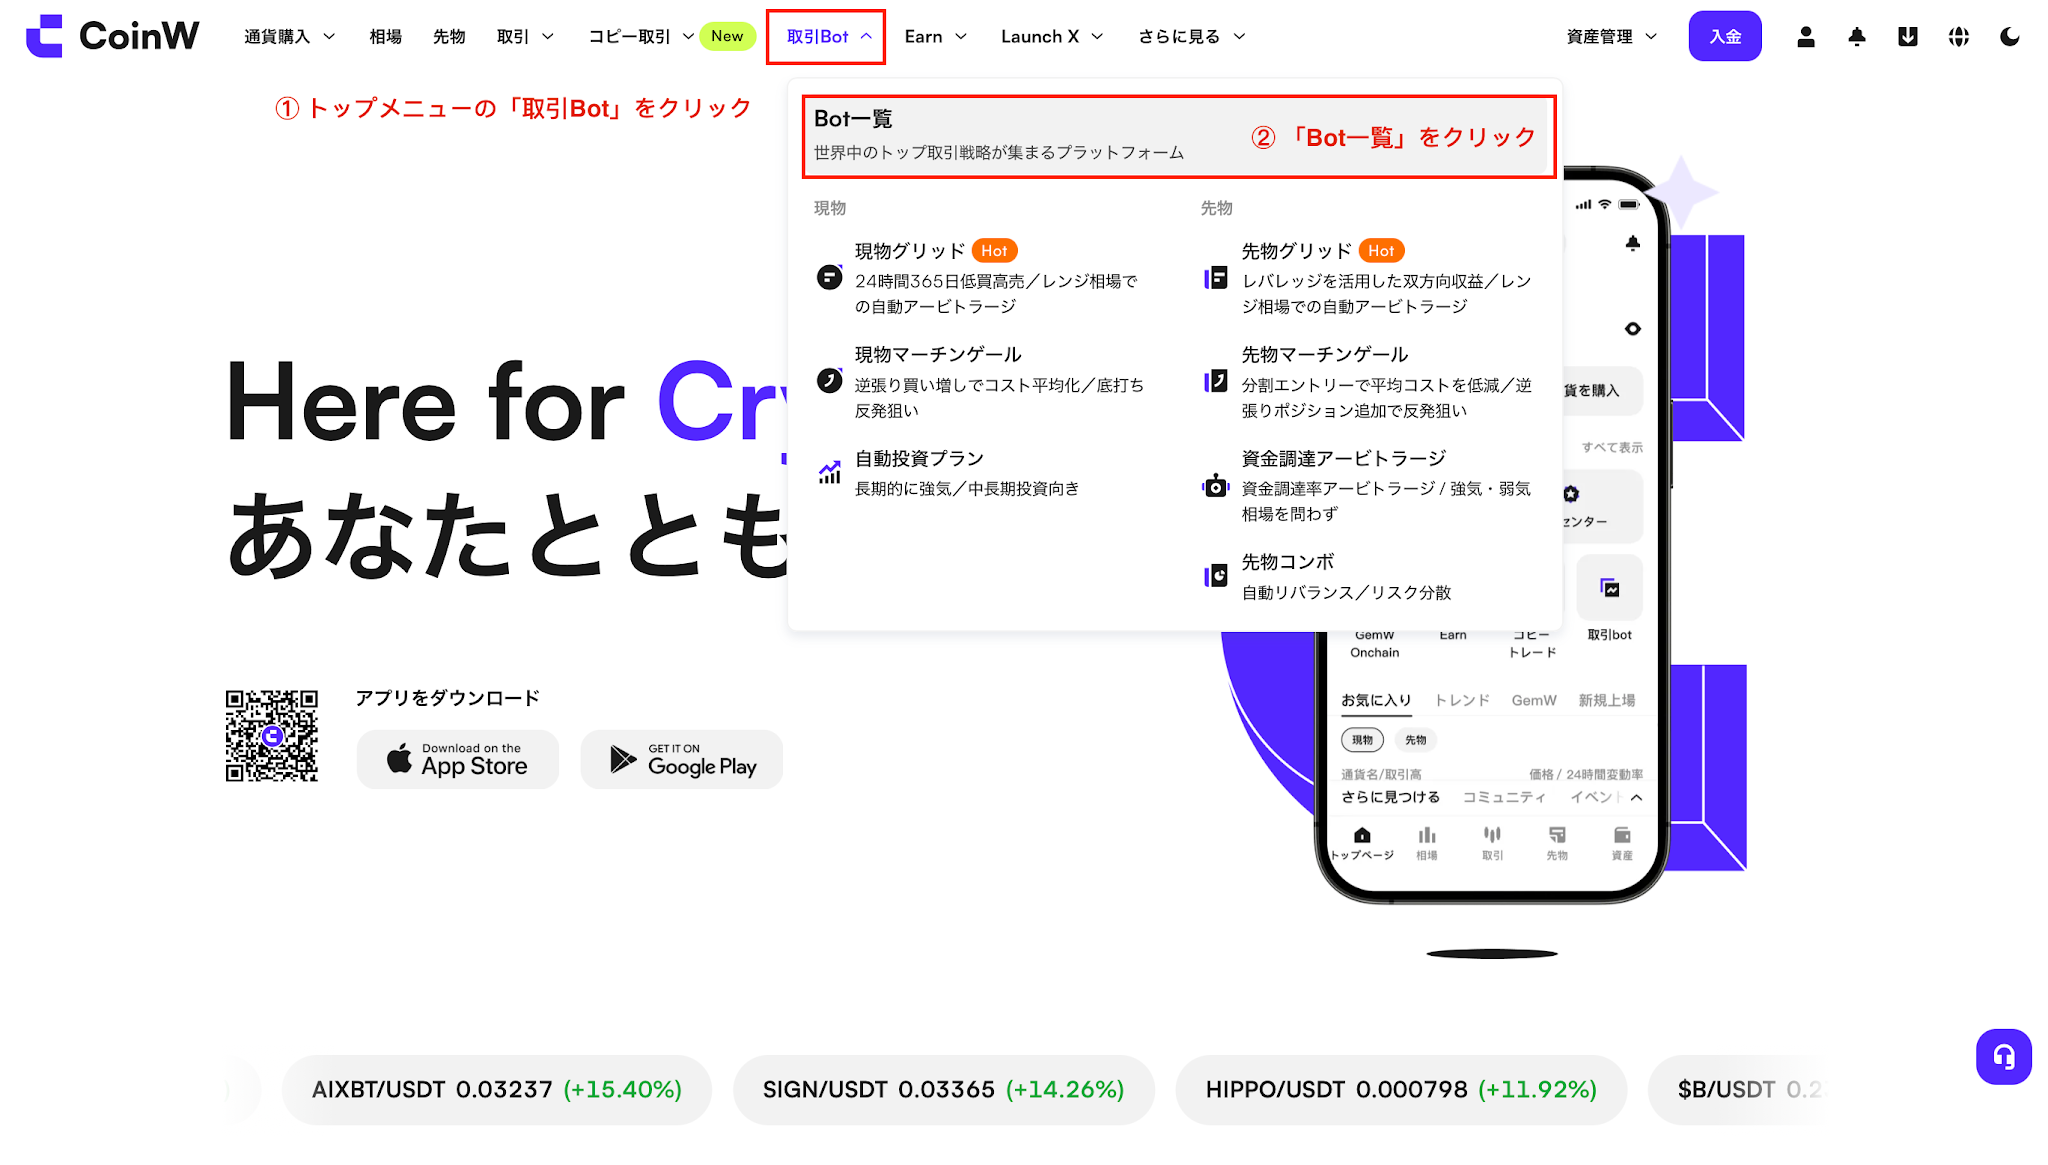The image size is (2048, 1165).
Task: Expand the 通貨購入 dropdown menu
Action: pyautogui.click(x=289, y=37)
